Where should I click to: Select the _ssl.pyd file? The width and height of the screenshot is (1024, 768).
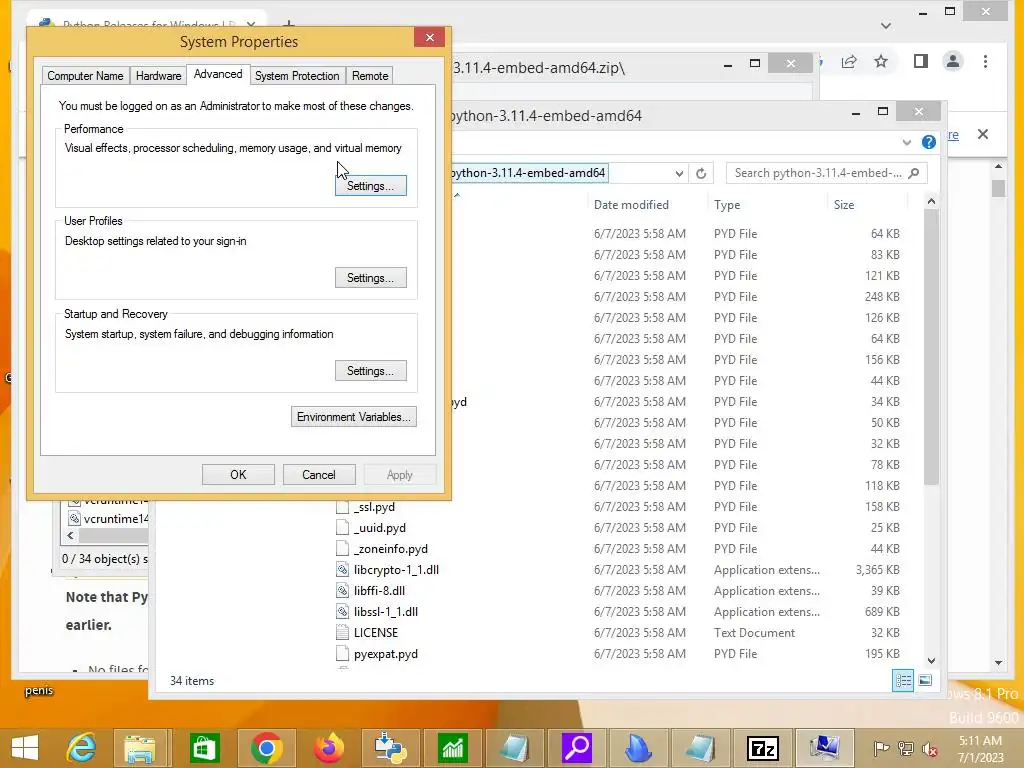374,507
